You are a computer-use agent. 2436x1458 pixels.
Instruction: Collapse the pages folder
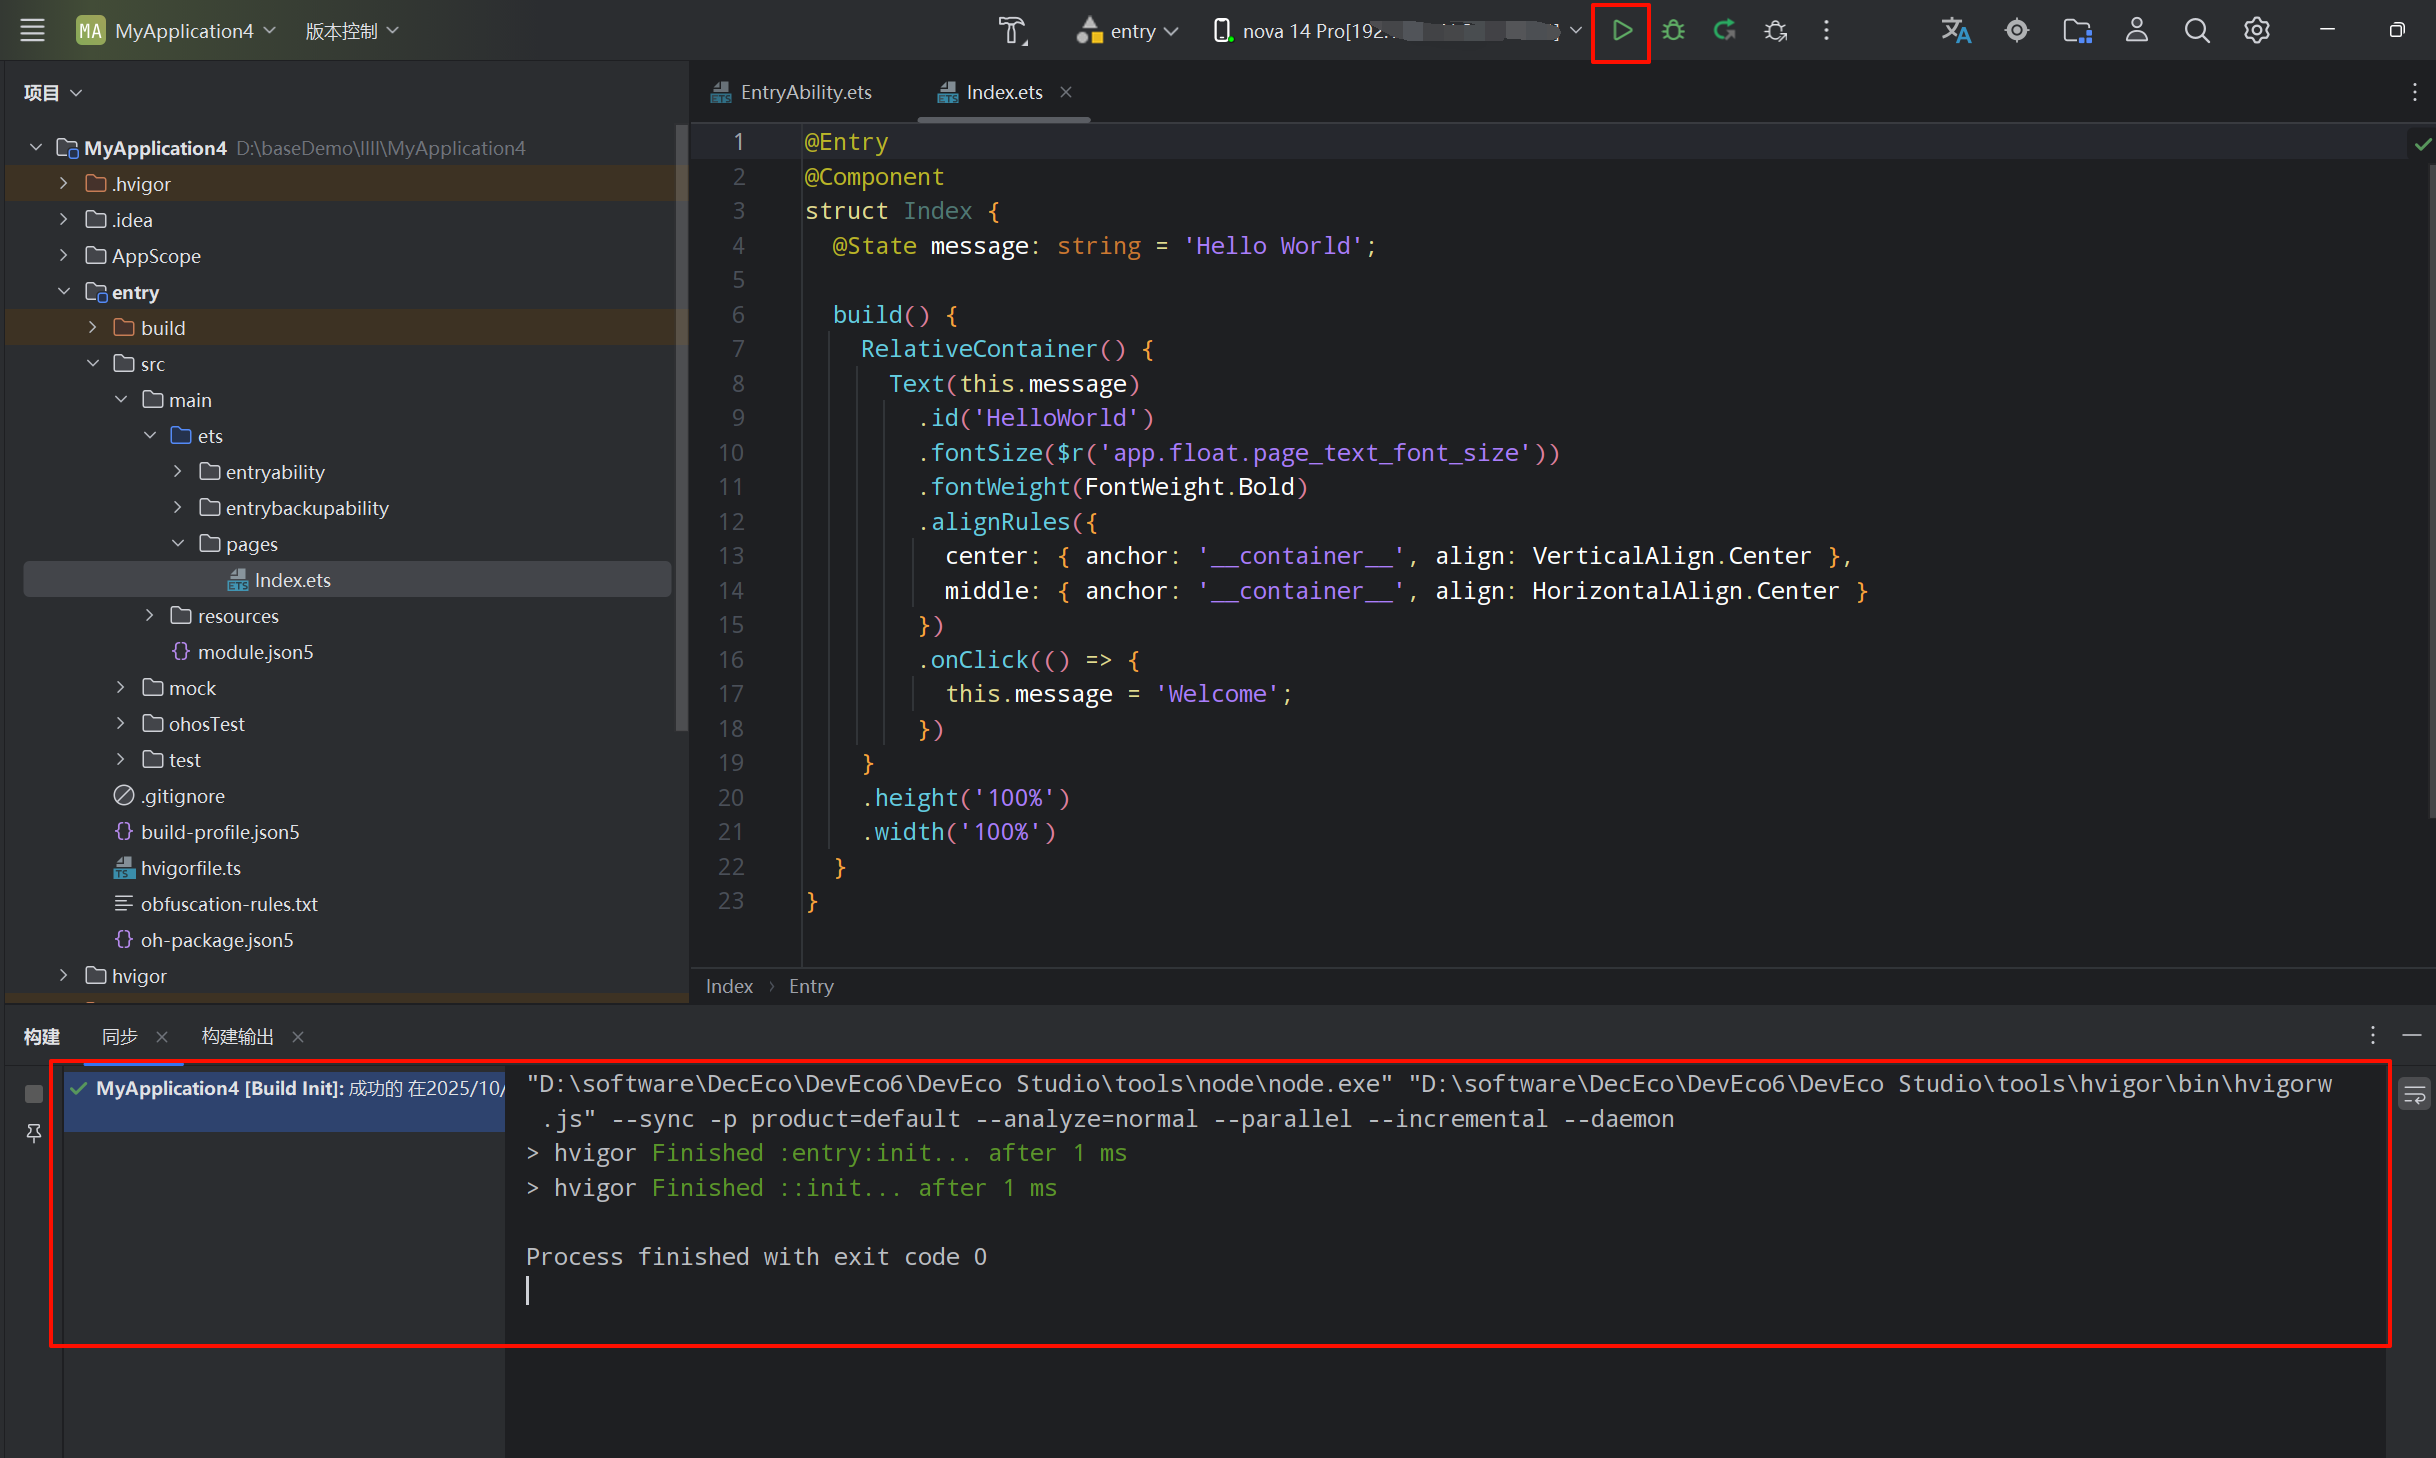coord(178,543)
